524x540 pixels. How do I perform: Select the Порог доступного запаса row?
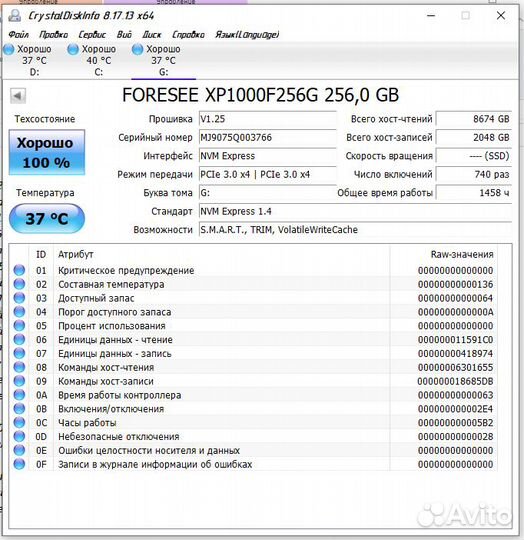(x=254, y=312)
